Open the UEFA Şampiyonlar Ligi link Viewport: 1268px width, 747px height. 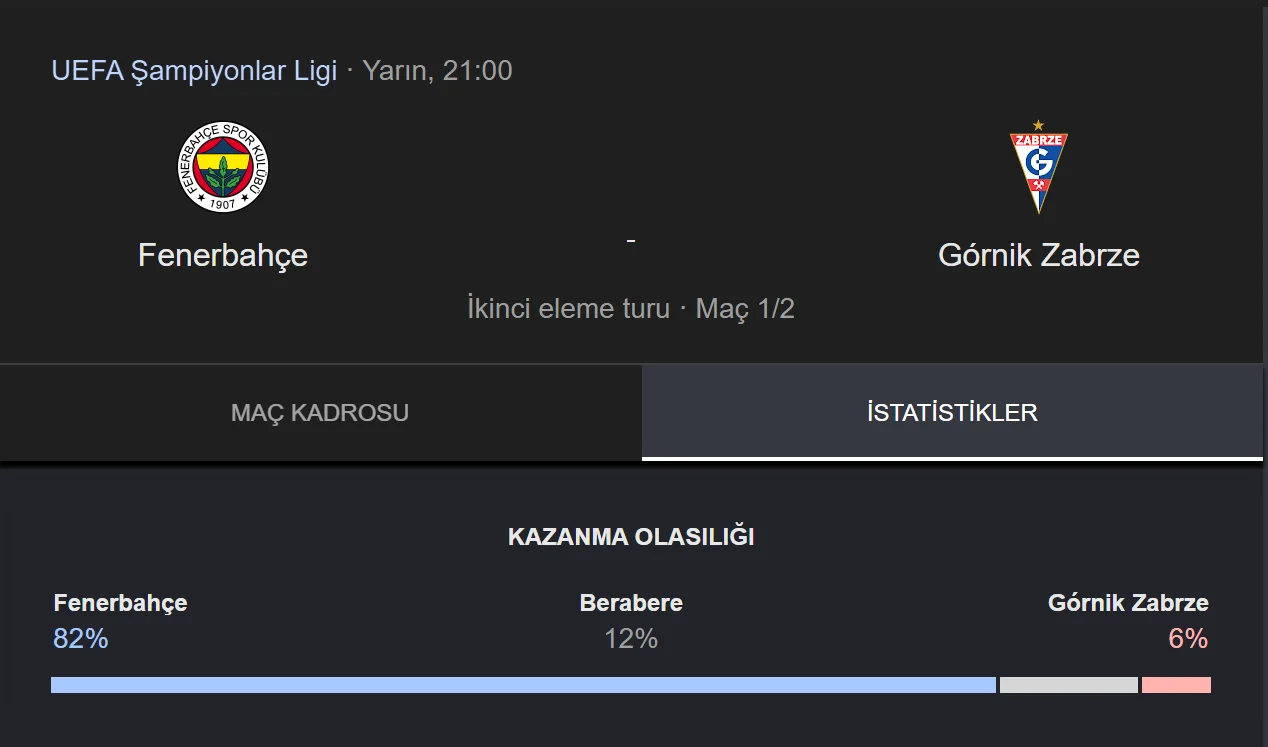click(194, 71)
